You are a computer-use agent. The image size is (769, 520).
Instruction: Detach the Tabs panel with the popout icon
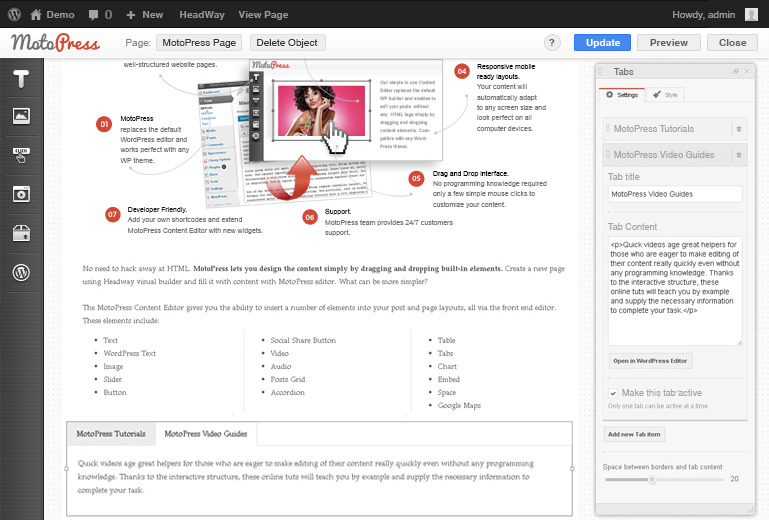[736, 71]
